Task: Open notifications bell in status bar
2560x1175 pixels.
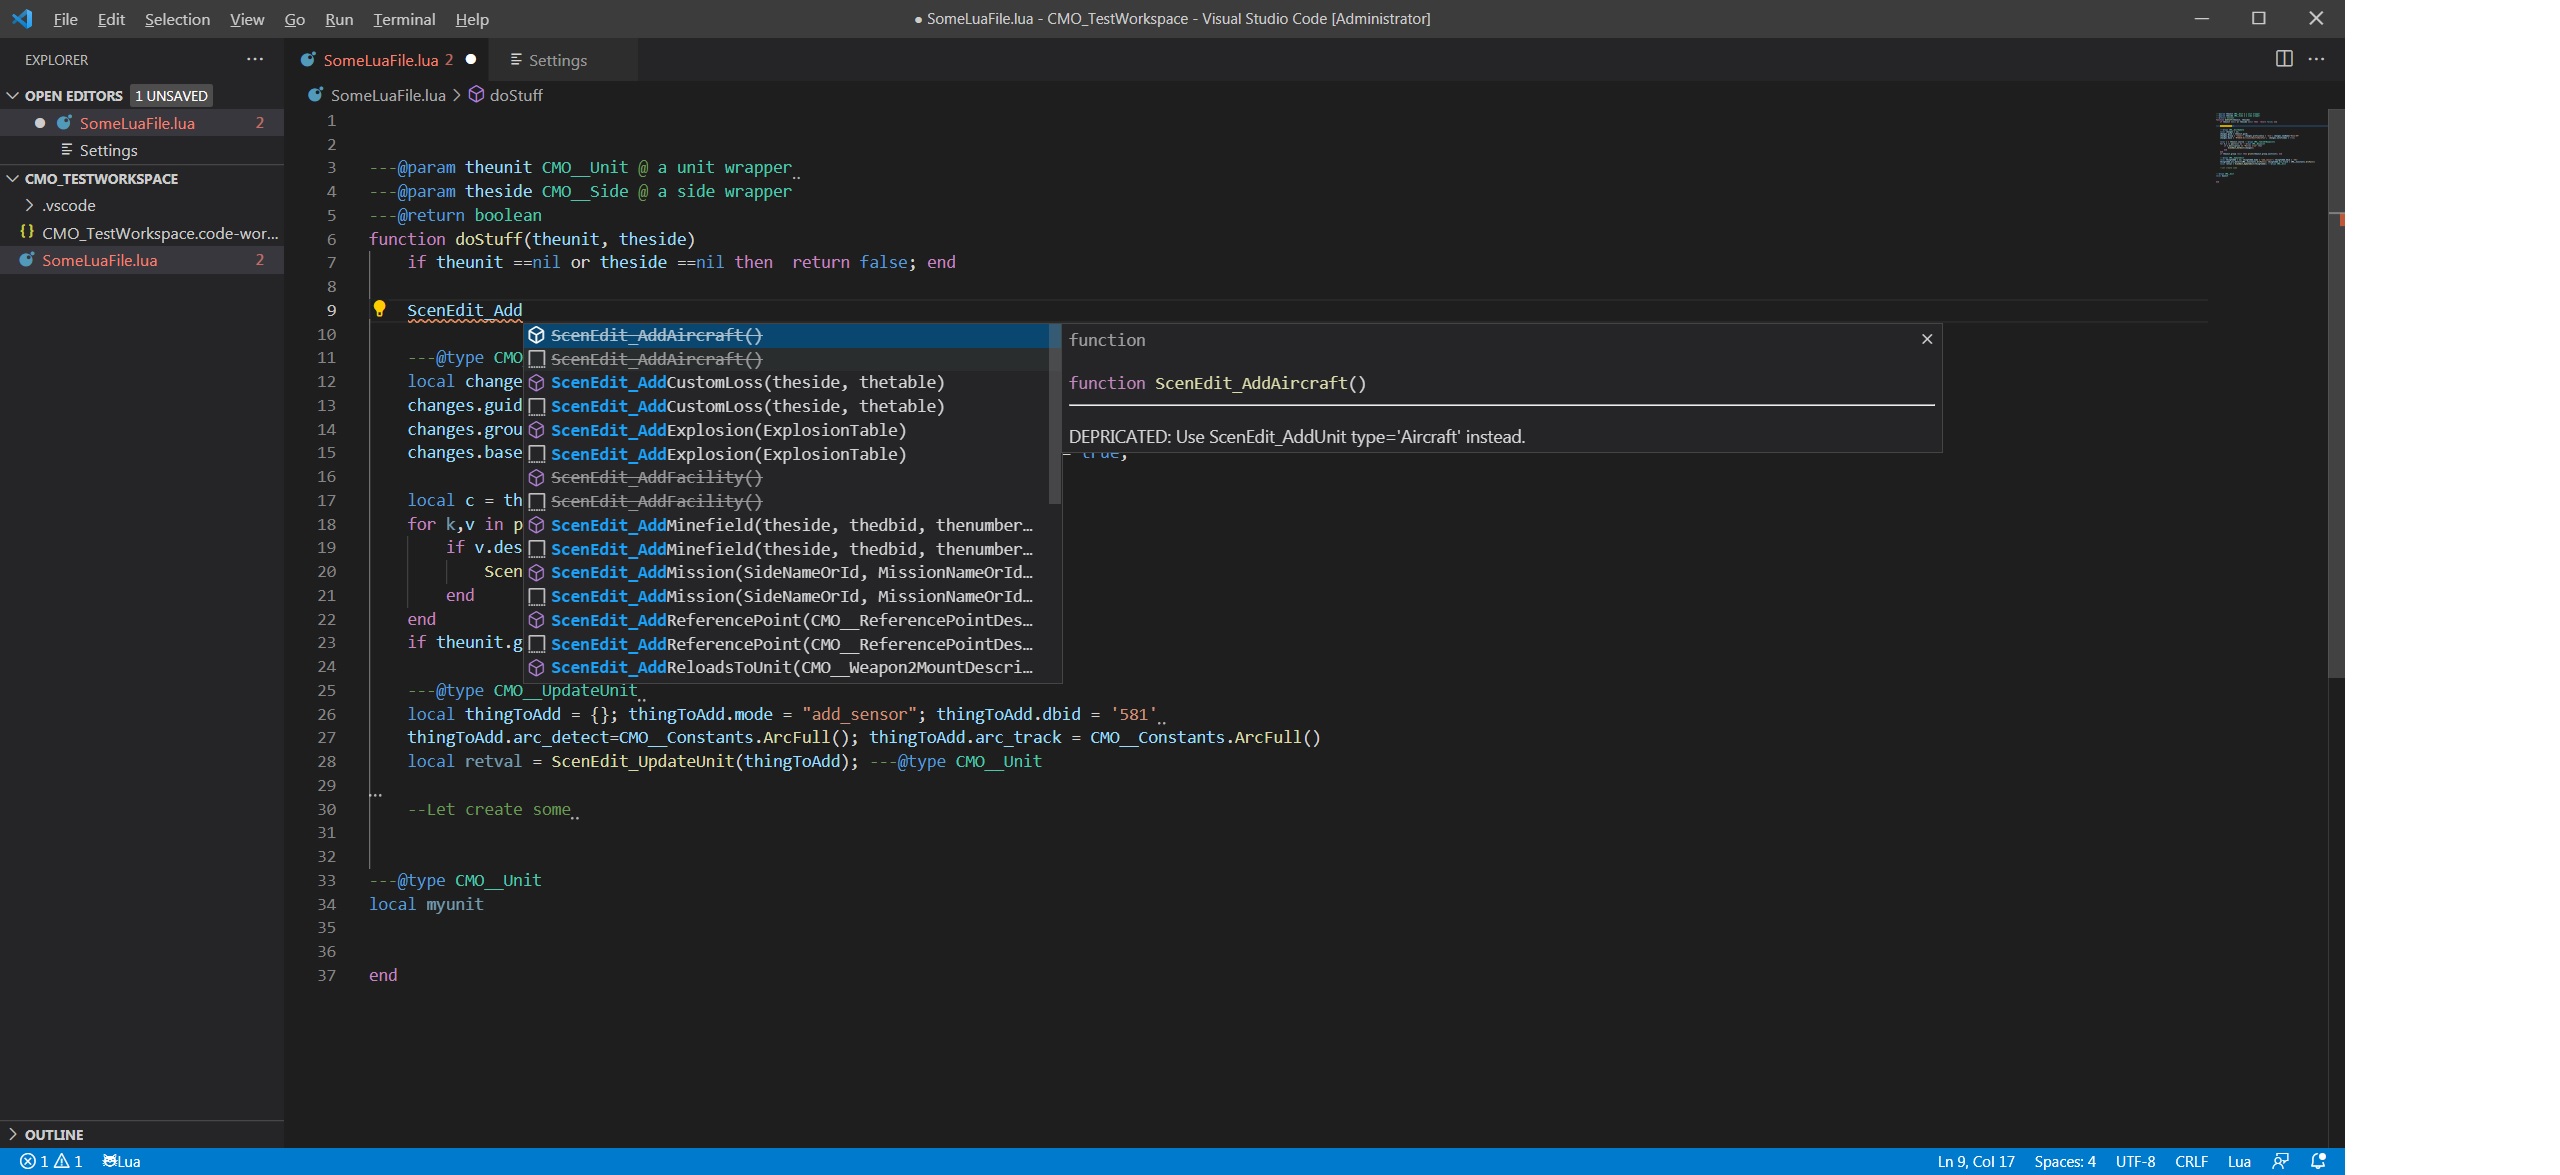Action: click(x=2318, y=1161)
